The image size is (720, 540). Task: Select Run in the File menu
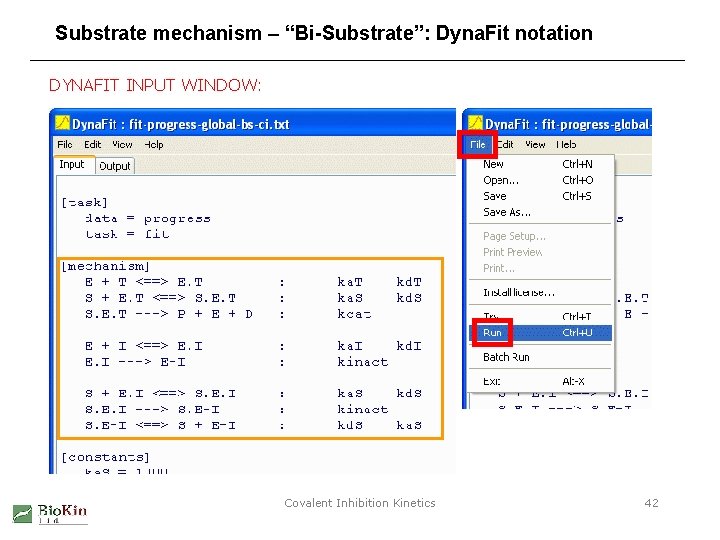540,332
